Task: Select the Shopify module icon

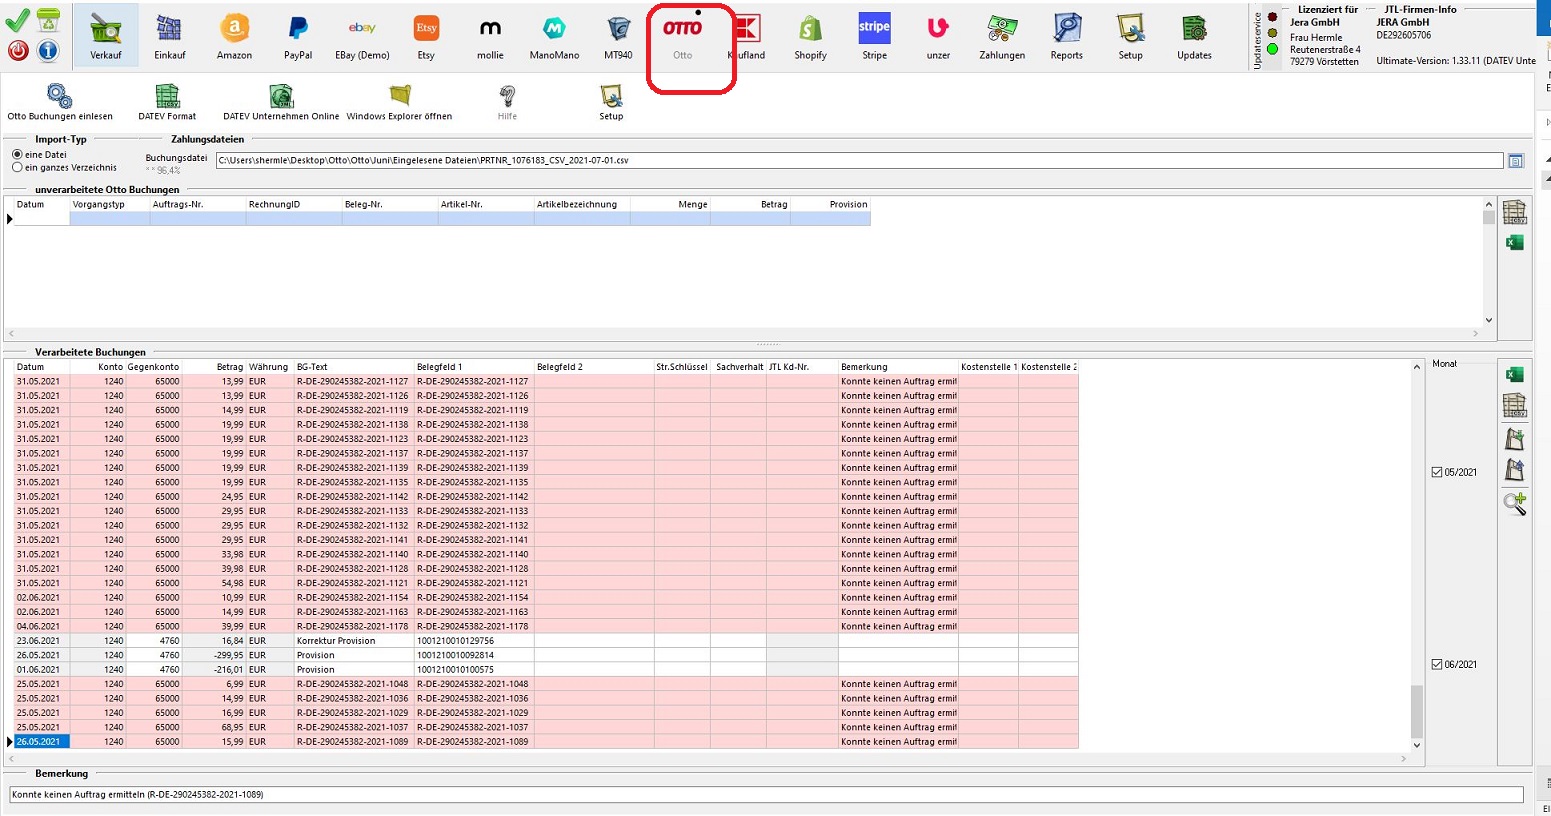Action: click(810, 36)
